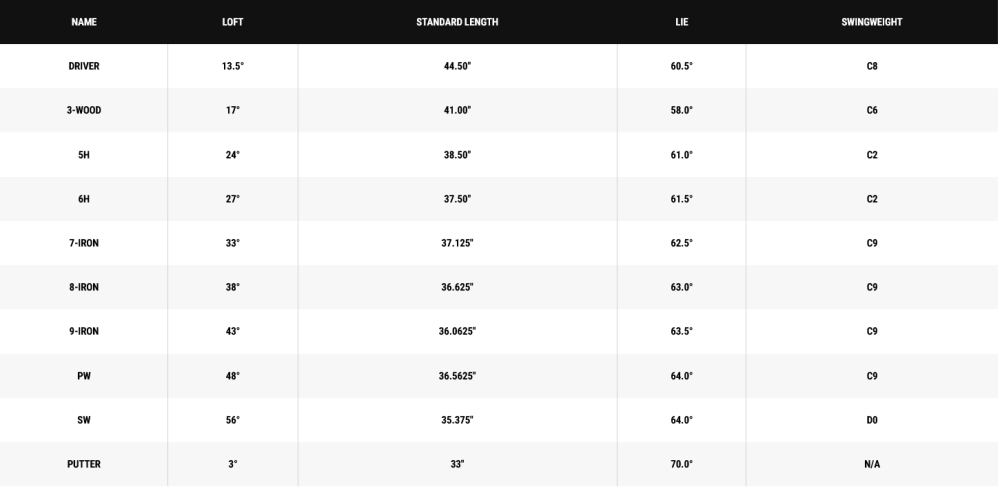Image resolution: width=1000 pixels, height=491 pixels.
Task: Click the putter swingweight N/A cell
Action: [x=872, y=464]
